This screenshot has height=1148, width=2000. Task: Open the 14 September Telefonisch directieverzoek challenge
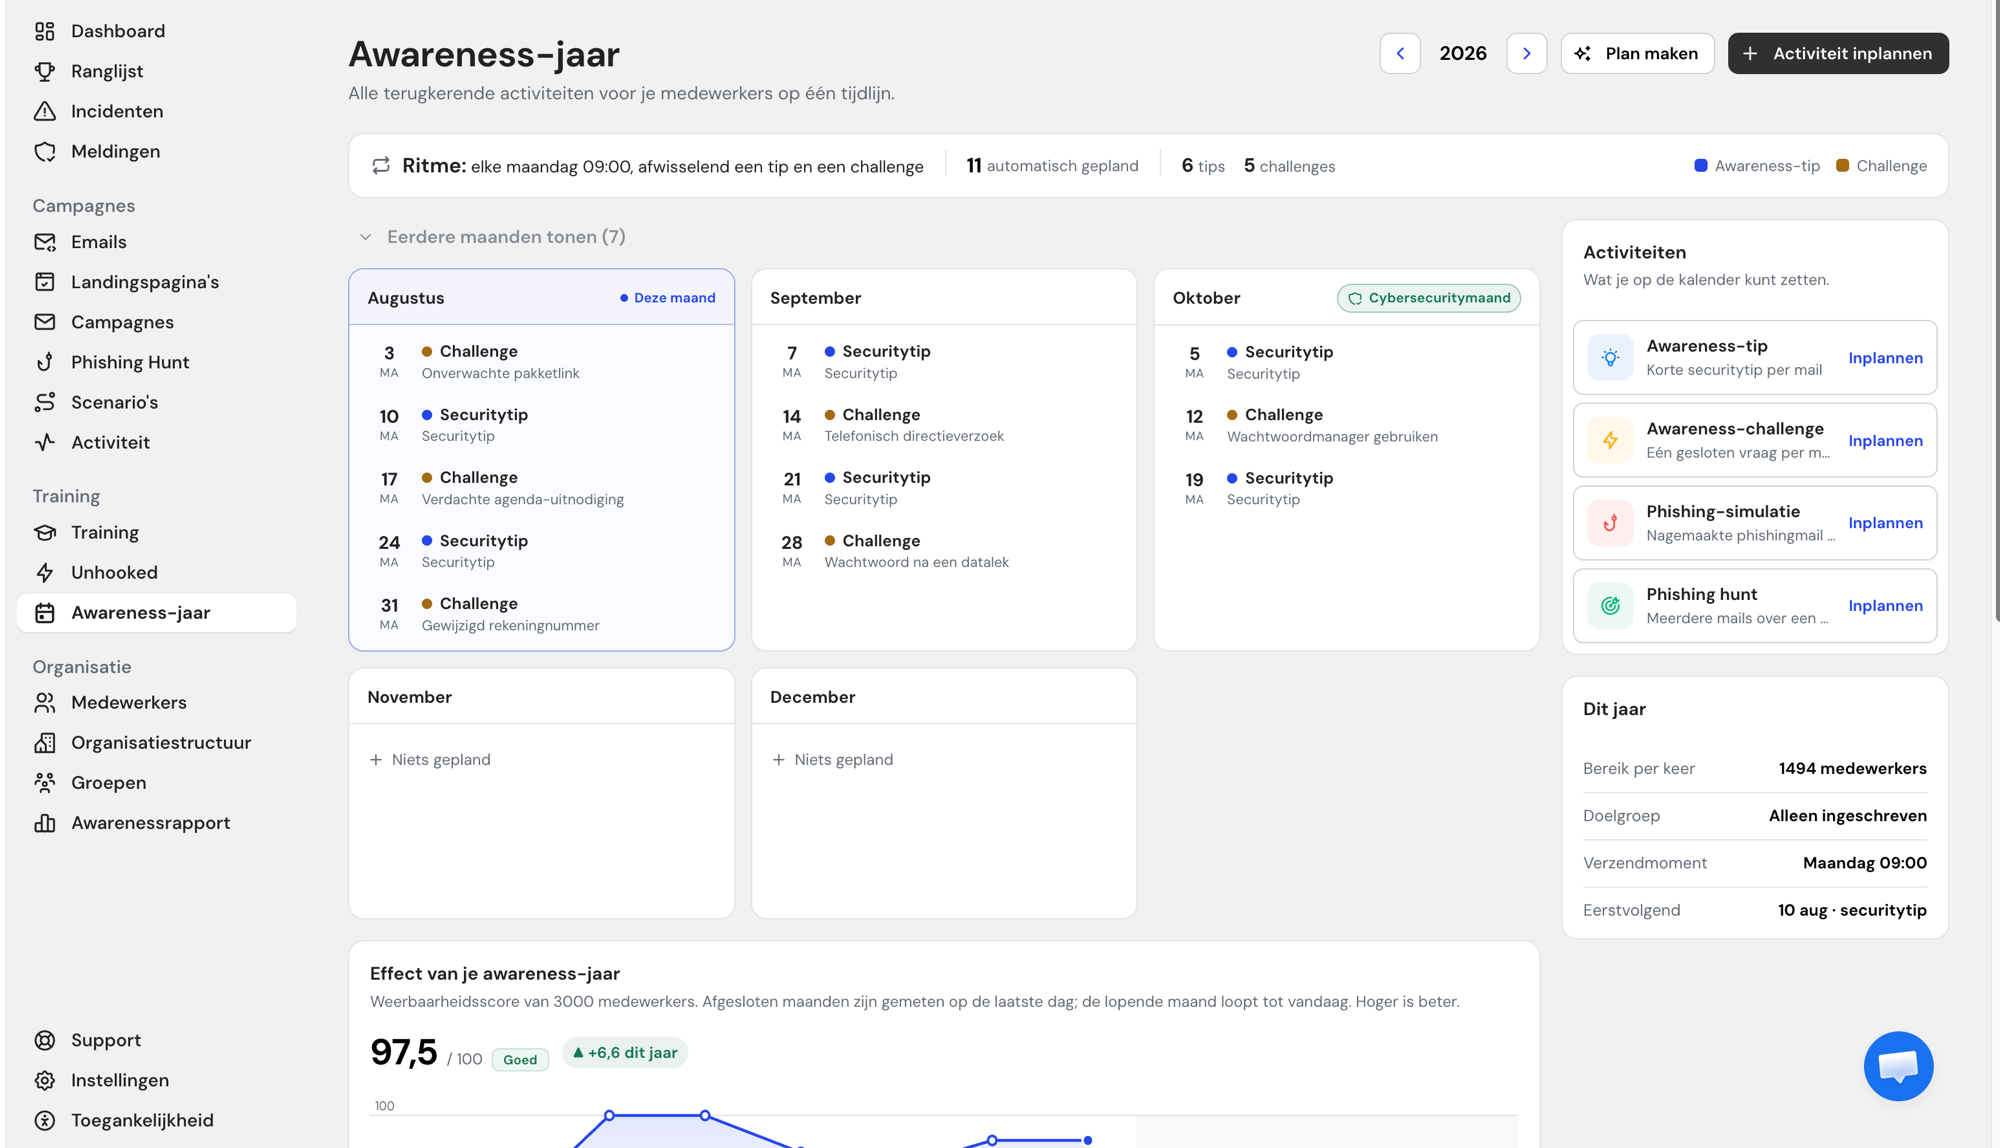point(943,425)
